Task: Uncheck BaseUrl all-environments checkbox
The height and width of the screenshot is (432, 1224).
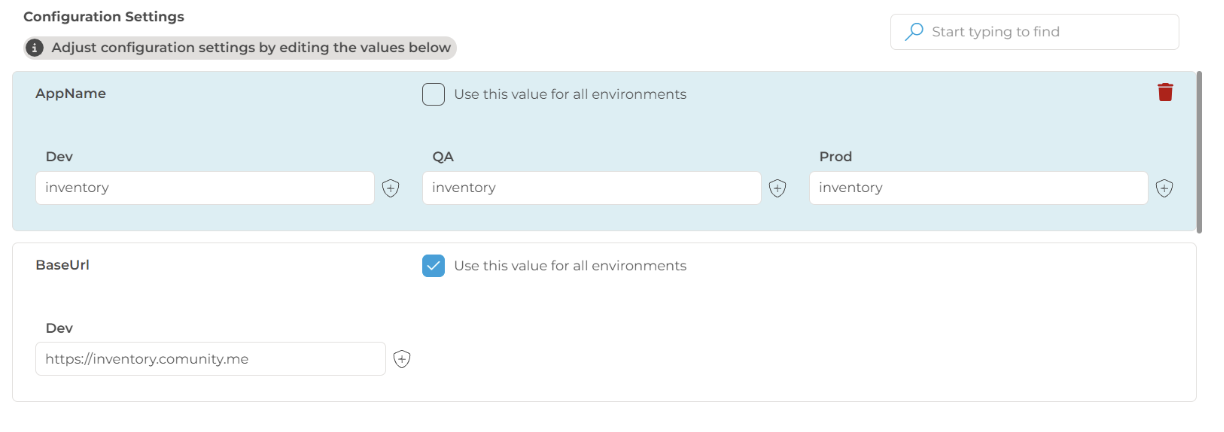Action: (433, 265)
